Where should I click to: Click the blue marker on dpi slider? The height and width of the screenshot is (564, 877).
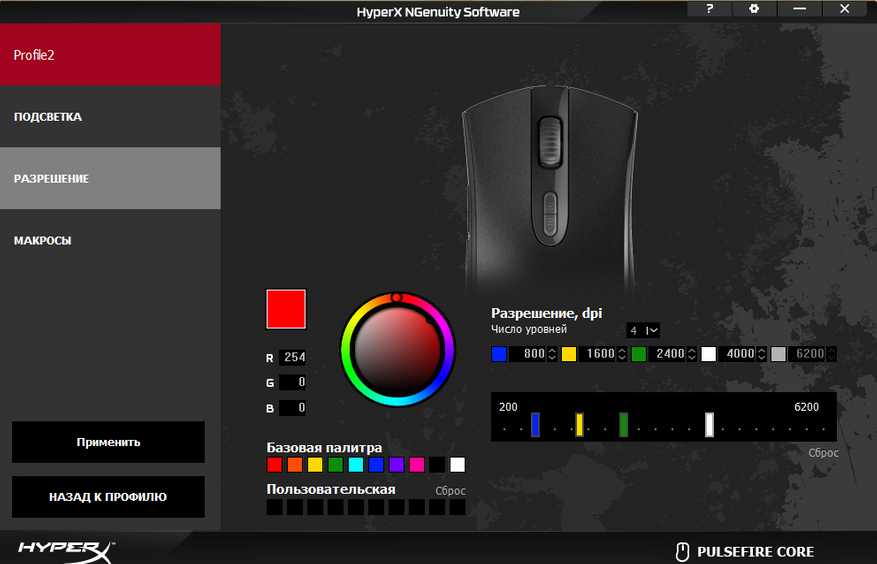(535, 425)
